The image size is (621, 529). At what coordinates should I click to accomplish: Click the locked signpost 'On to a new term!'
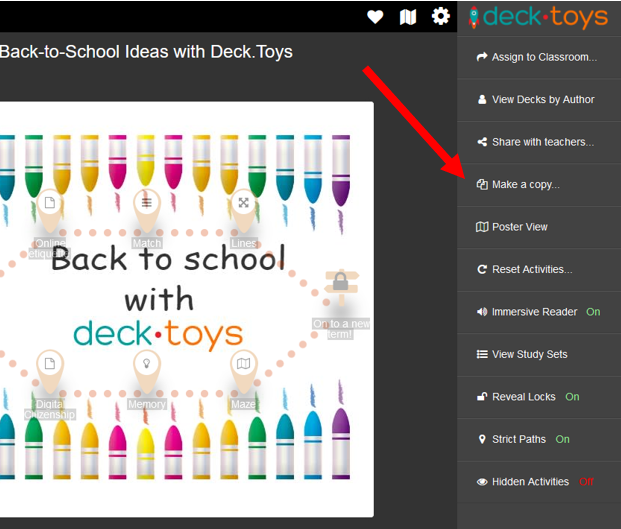[x=341, y=287]
